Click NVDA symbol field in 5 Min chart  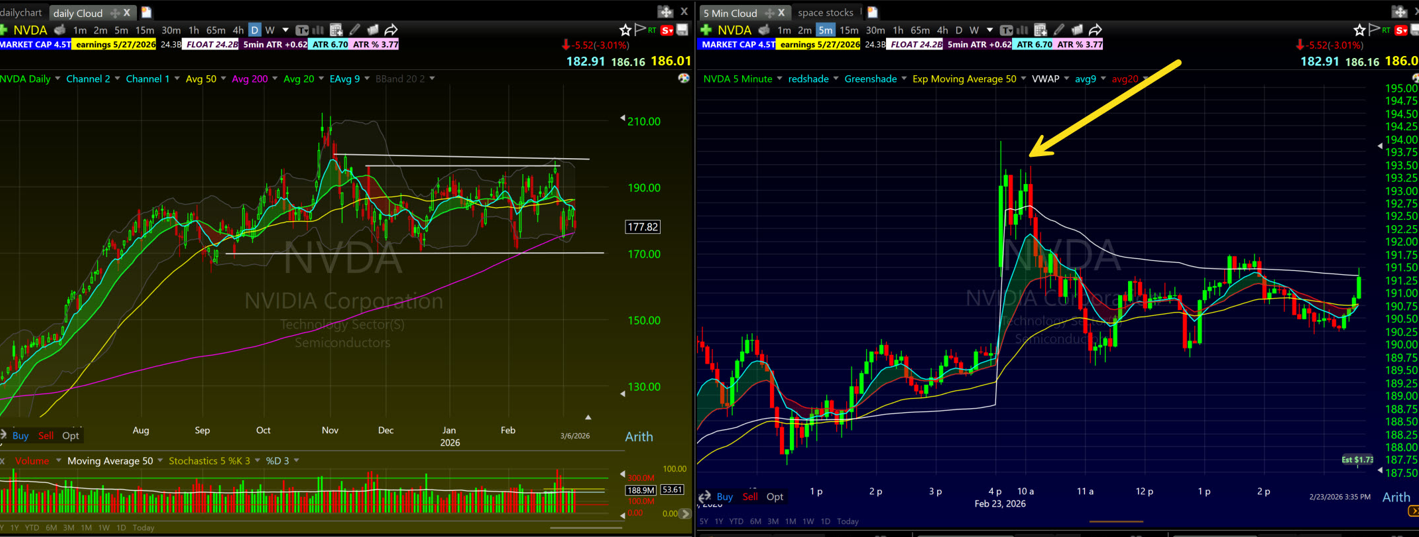pyautogui.click(x=734, y=30)
